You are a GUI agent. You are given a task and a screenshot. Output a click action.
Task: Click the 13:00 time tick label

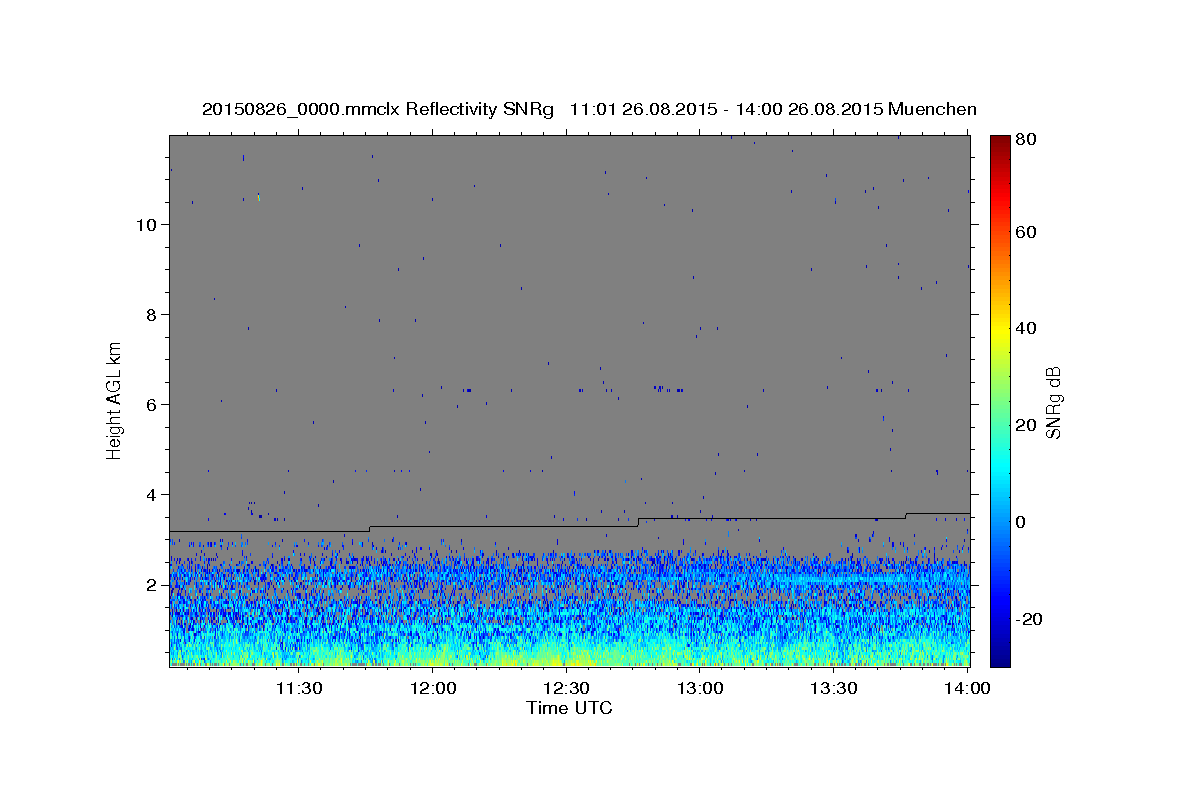point(700,688)
